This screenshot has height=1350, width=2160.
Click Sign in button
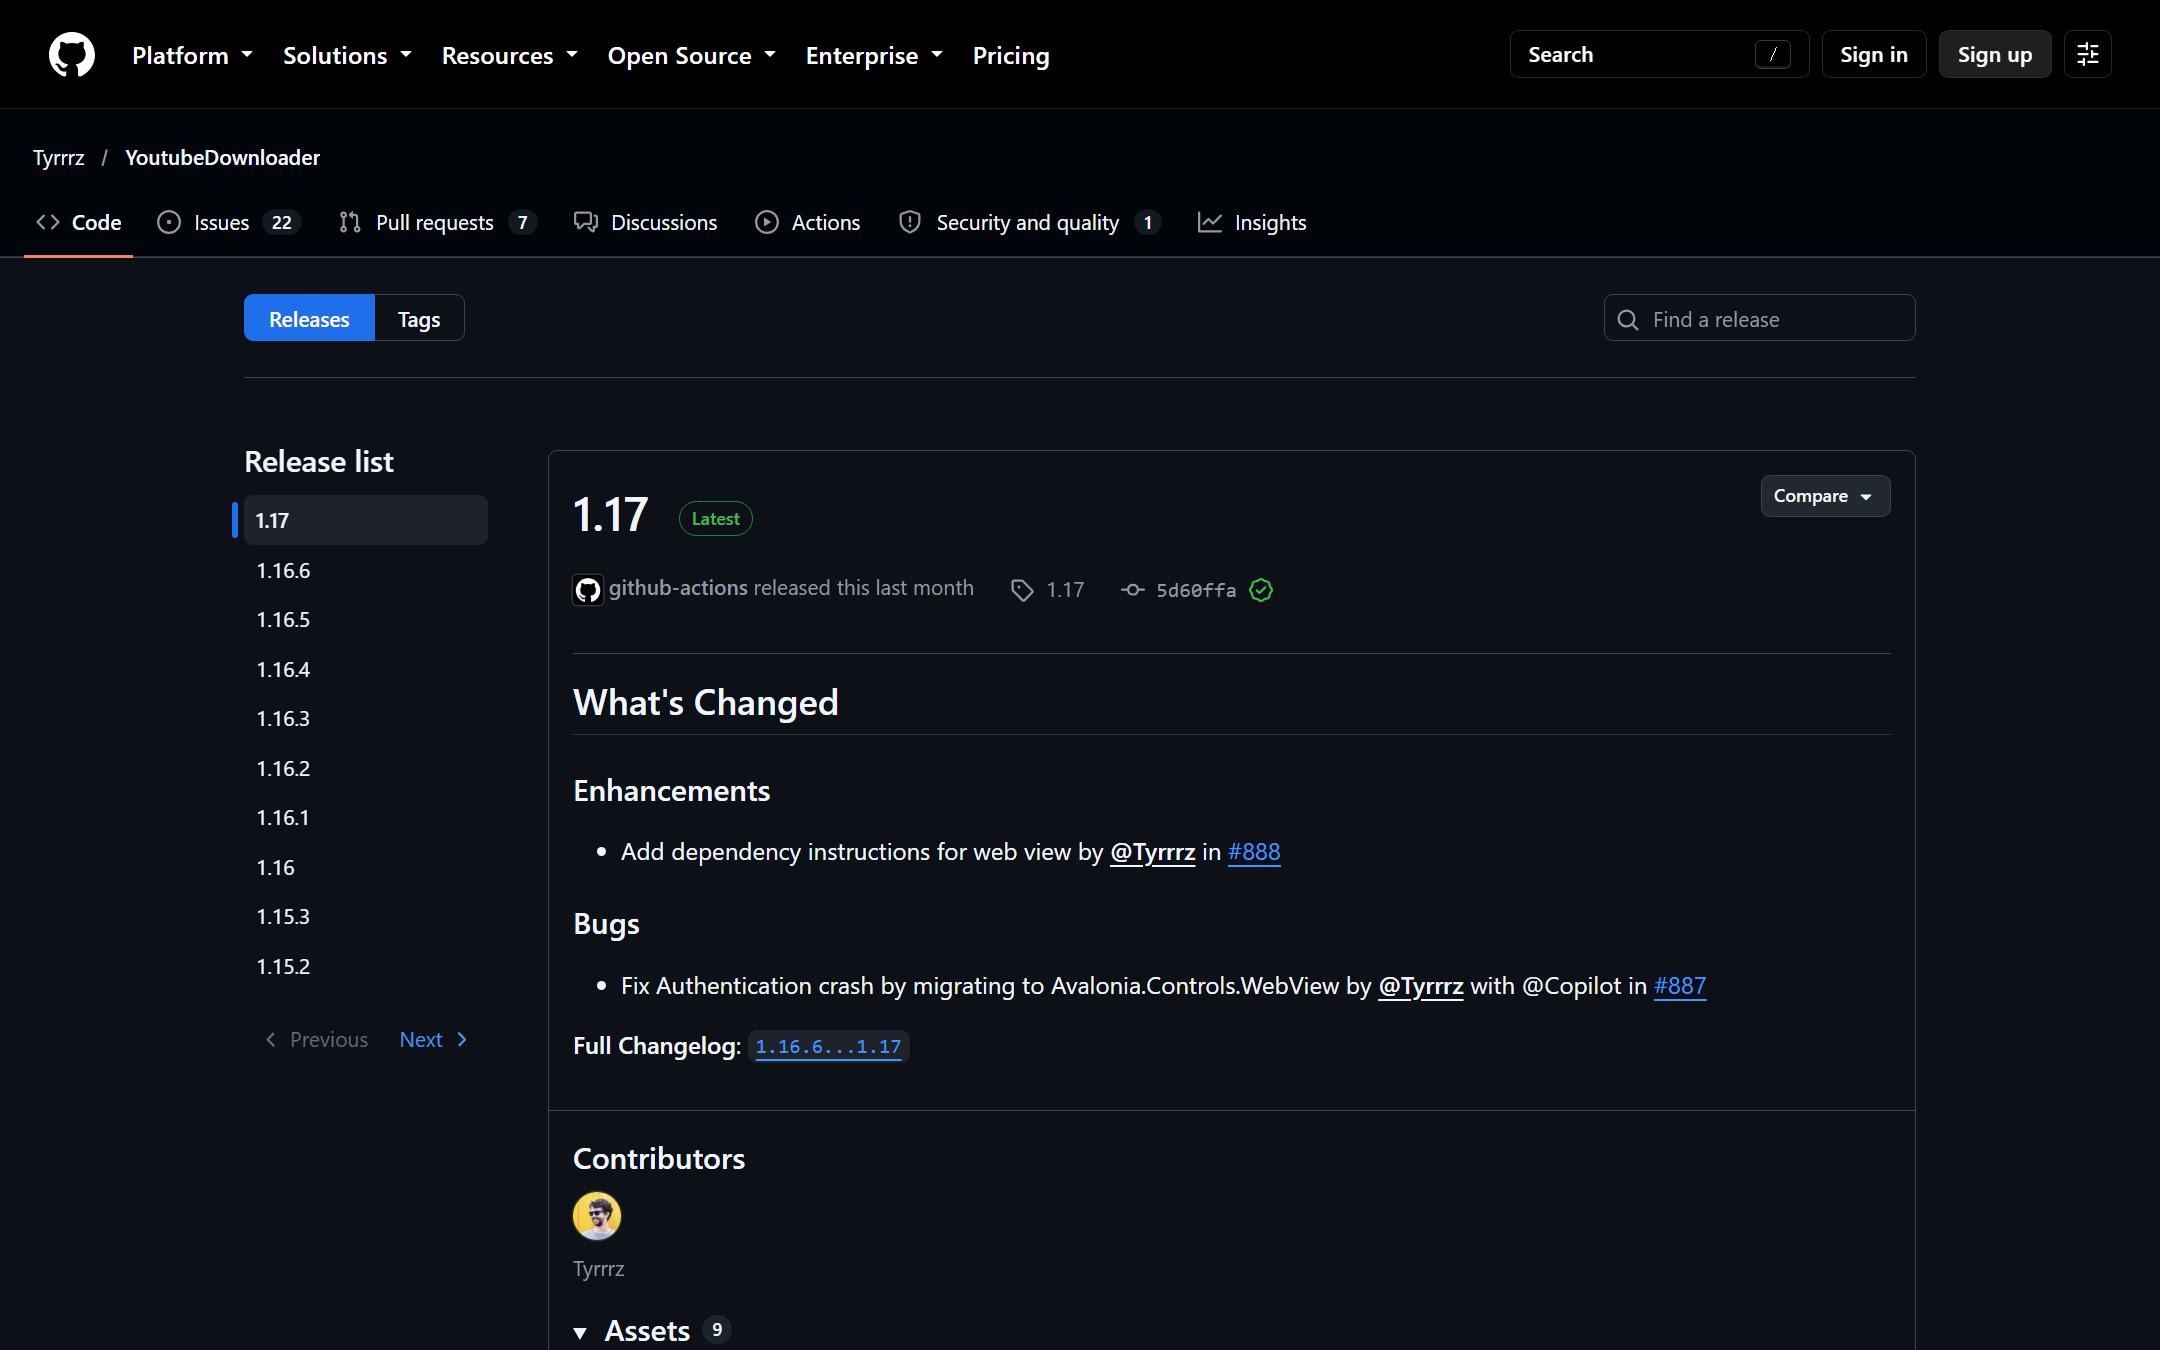click(1873, 54)
